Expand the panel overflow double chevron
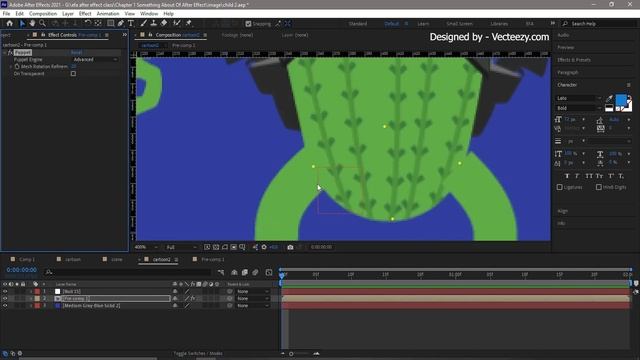The image size is (640, 360). coord(124,35)
